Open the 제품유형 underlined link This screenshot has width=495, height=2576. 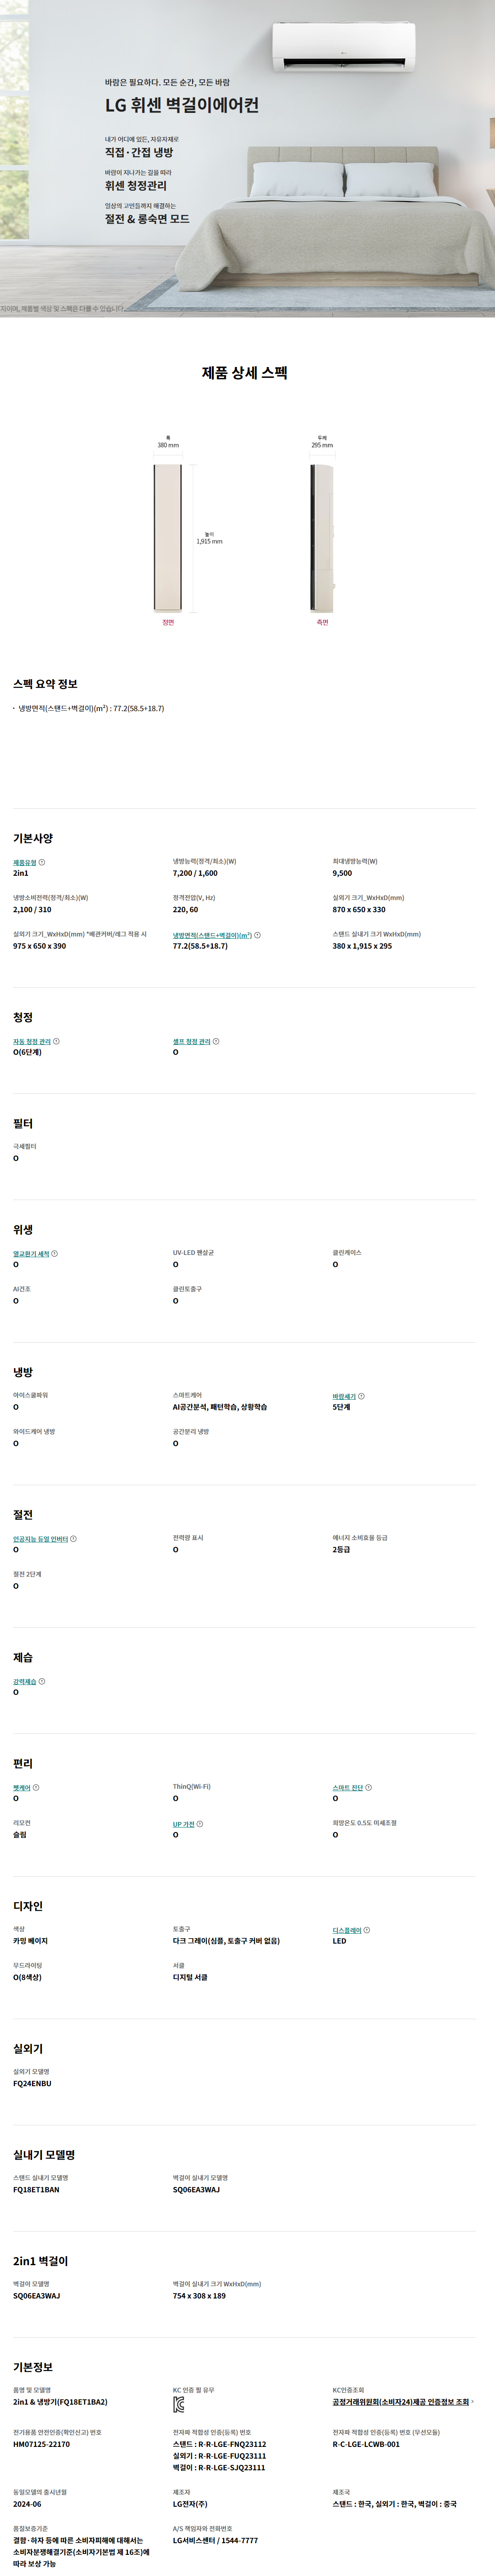24,862
